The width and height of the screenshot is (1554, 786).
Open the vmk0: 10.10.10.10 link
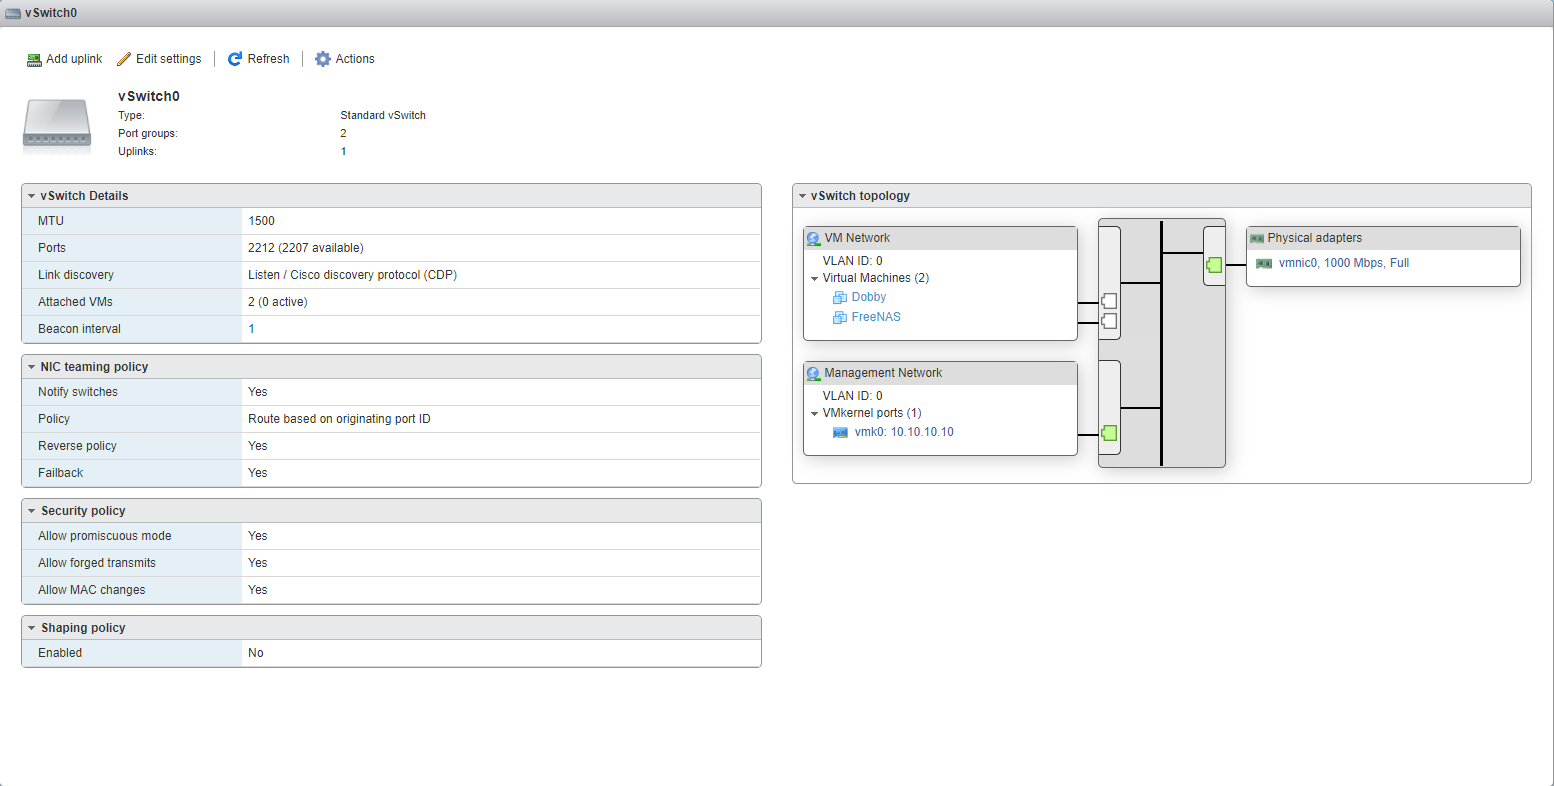[904, 433]
